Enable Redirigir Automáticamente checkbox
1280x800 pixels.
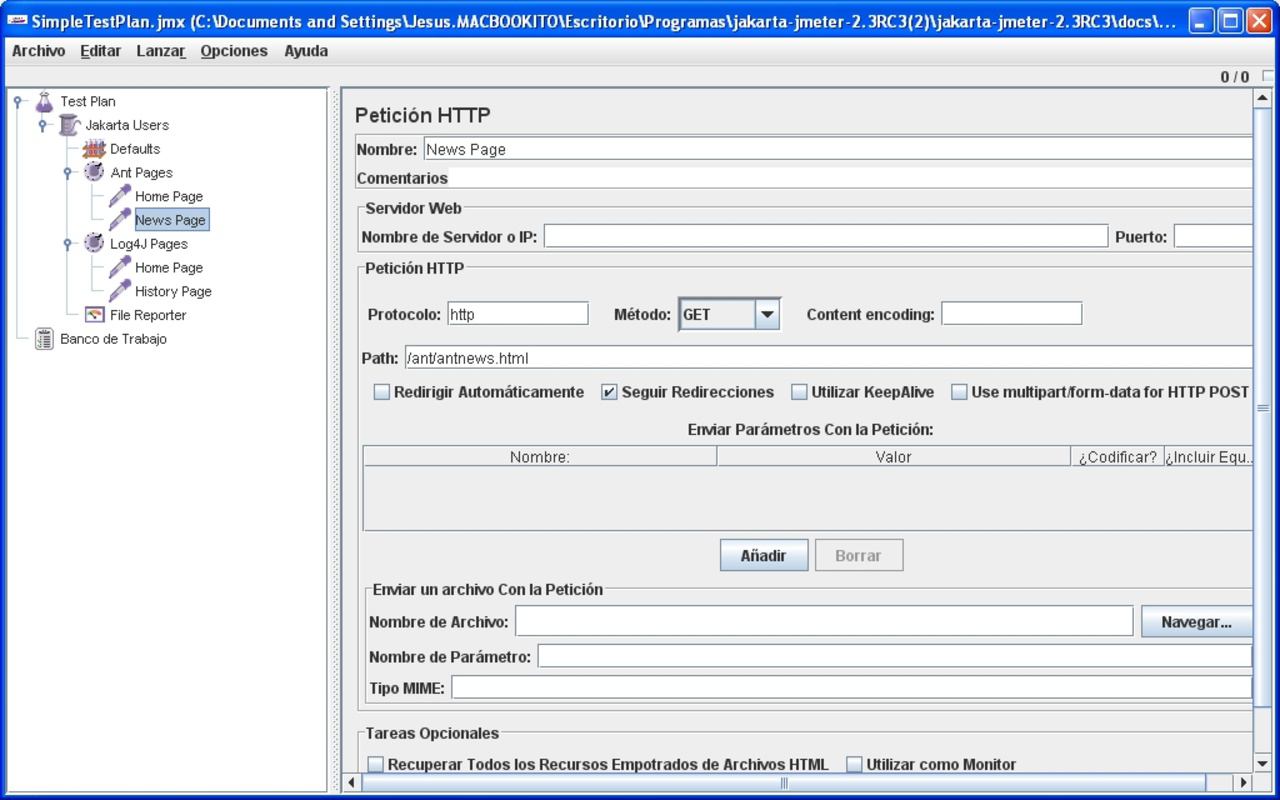[381, 392]
